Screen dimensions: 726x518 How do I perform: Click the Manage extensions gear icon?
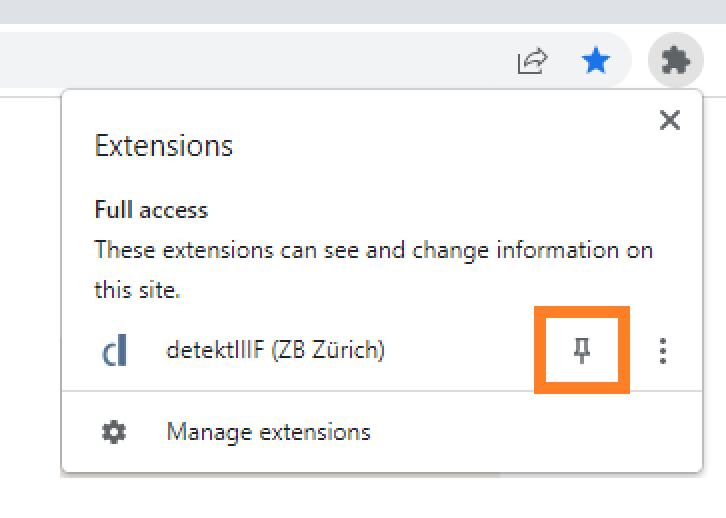[115, 432]
